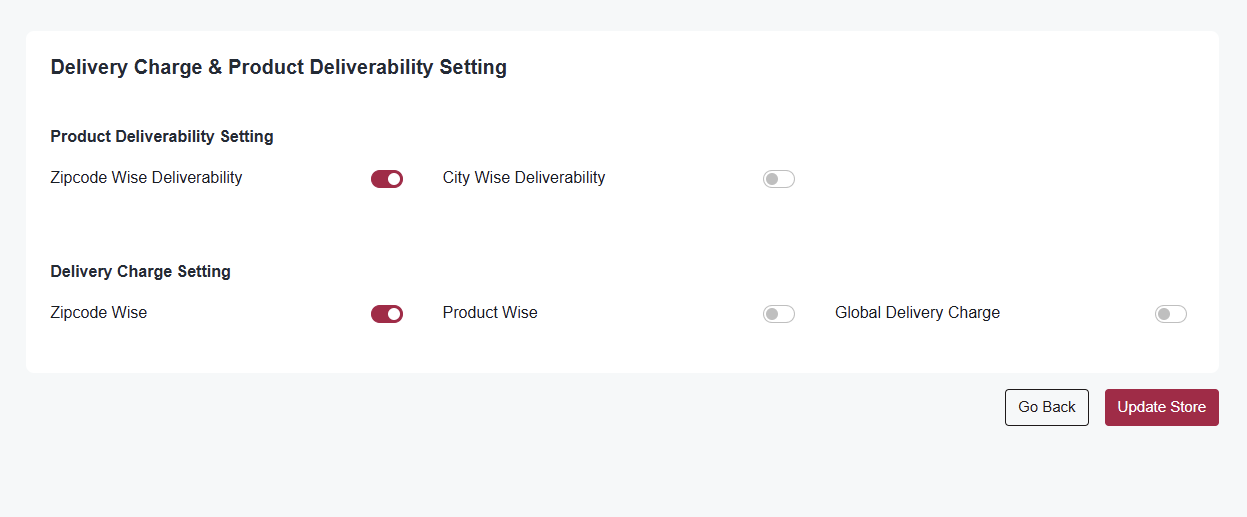This screenshot has width=1247, height=517.
Task: Click the Zipcode Wise label under Delivery Charge
Action: [x=99, y=313]
